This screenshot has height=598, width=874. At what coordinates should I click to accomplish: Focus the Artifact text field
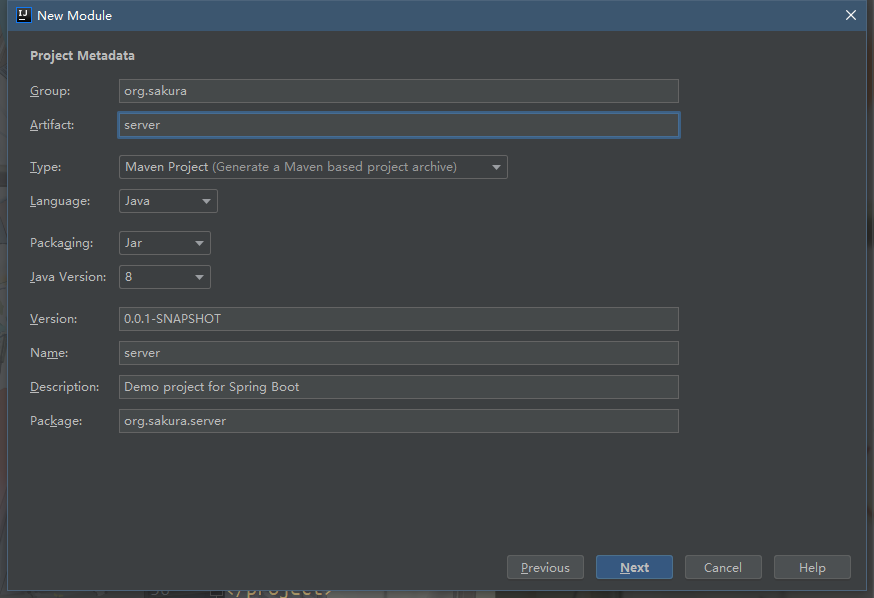(x=398, y=125)
